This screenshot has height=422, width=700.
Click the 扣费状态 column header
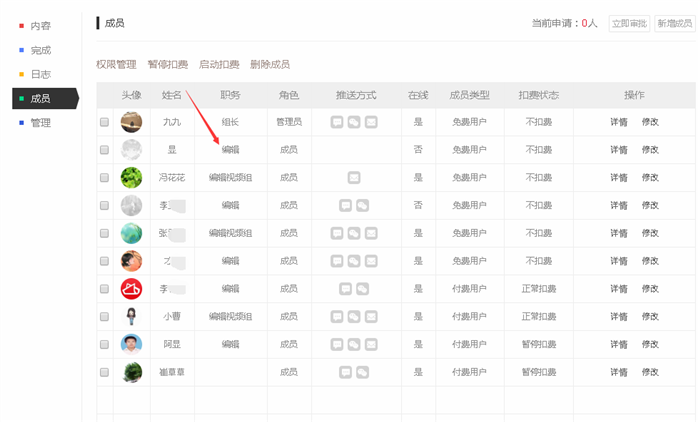click(538, 95)
